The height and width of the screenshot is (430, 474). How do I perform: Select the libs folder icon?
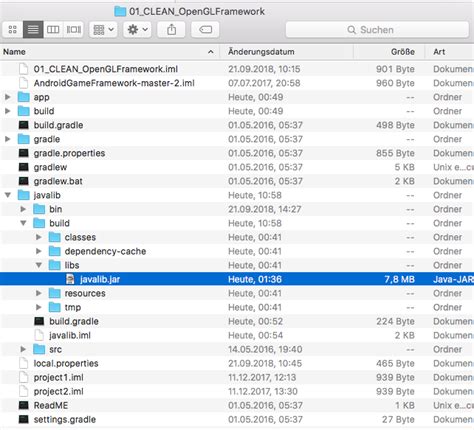click(x=54, y=265)
